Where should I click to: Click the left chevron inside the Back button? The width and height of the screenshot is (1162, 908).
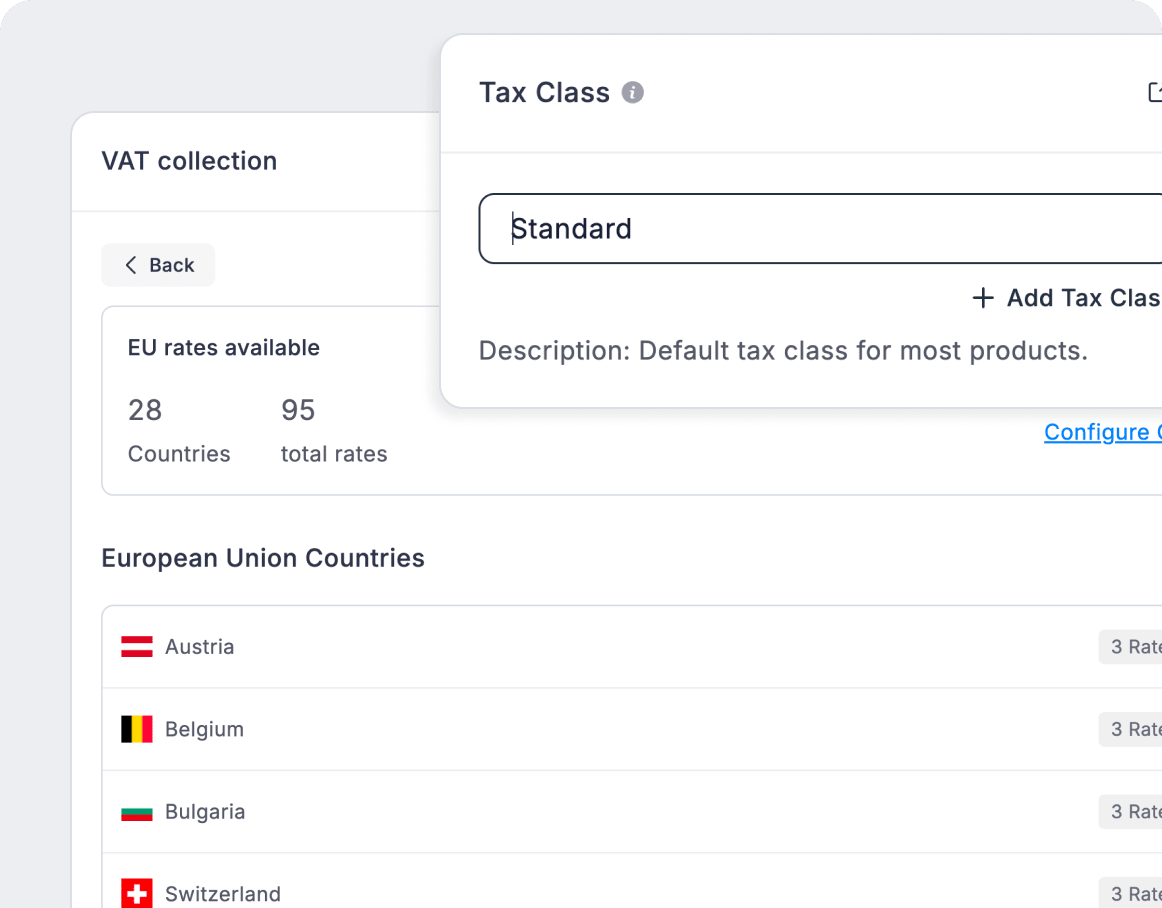coord(131,265)
